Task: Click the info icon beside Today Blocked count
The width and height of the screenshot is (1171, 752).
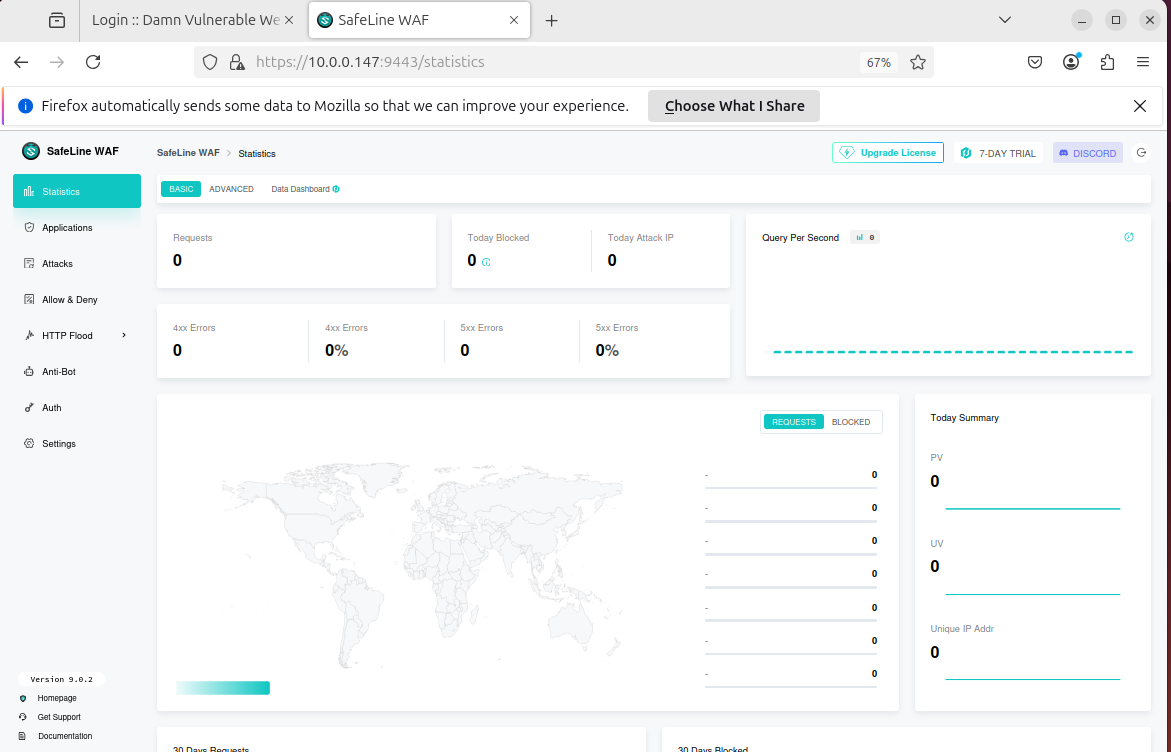Action: pos(486,262)
